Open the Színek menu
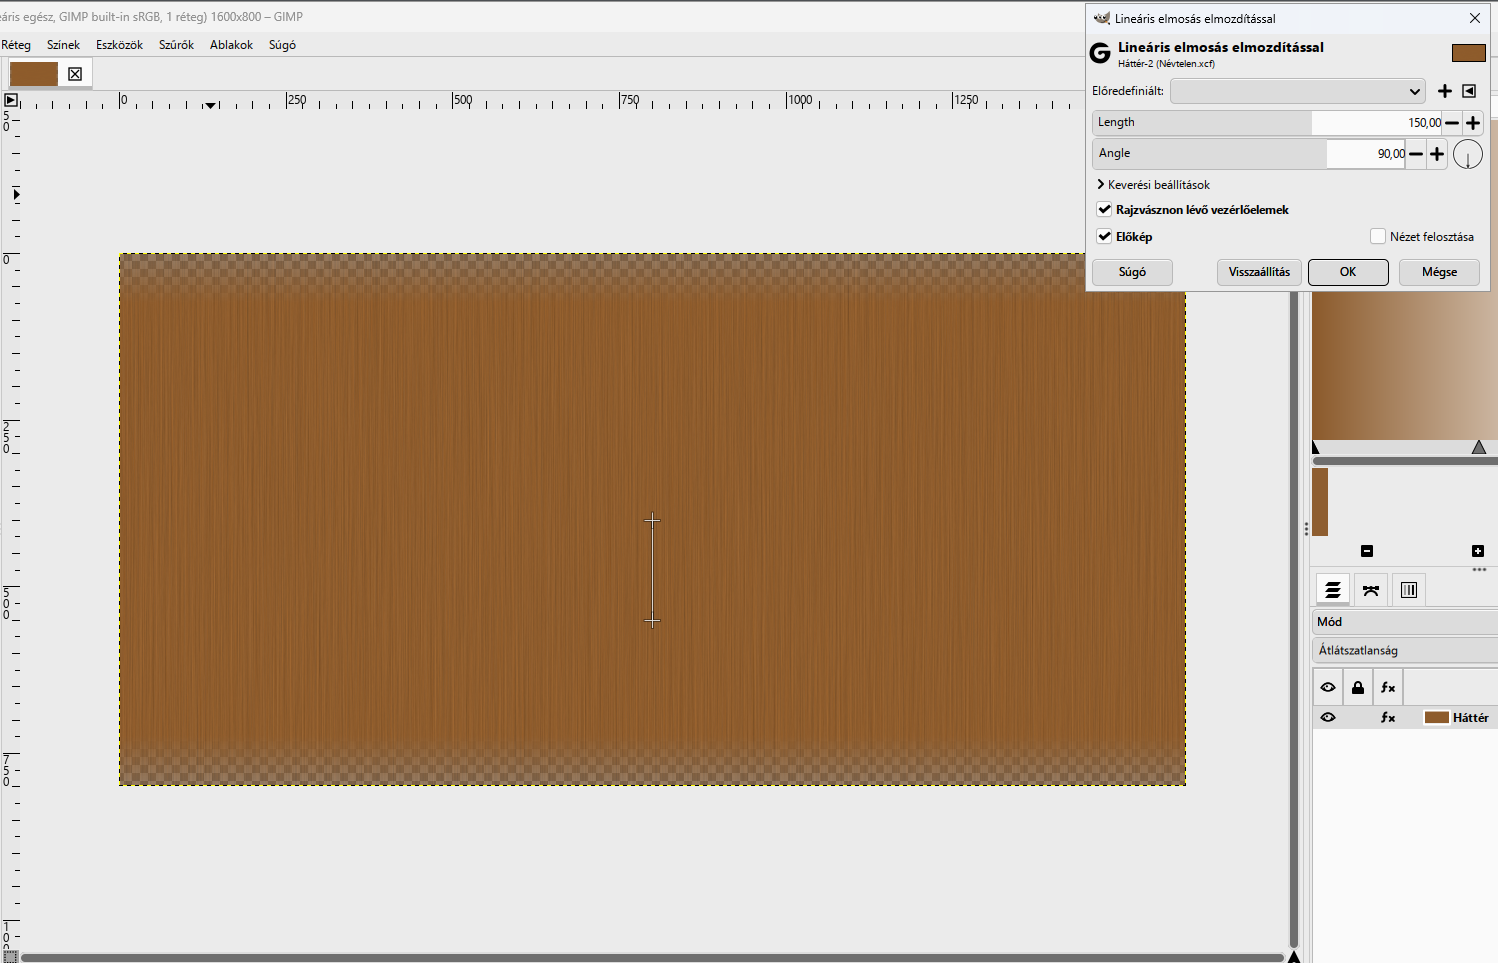The image size is (1498, 963). tap(63, 45)
